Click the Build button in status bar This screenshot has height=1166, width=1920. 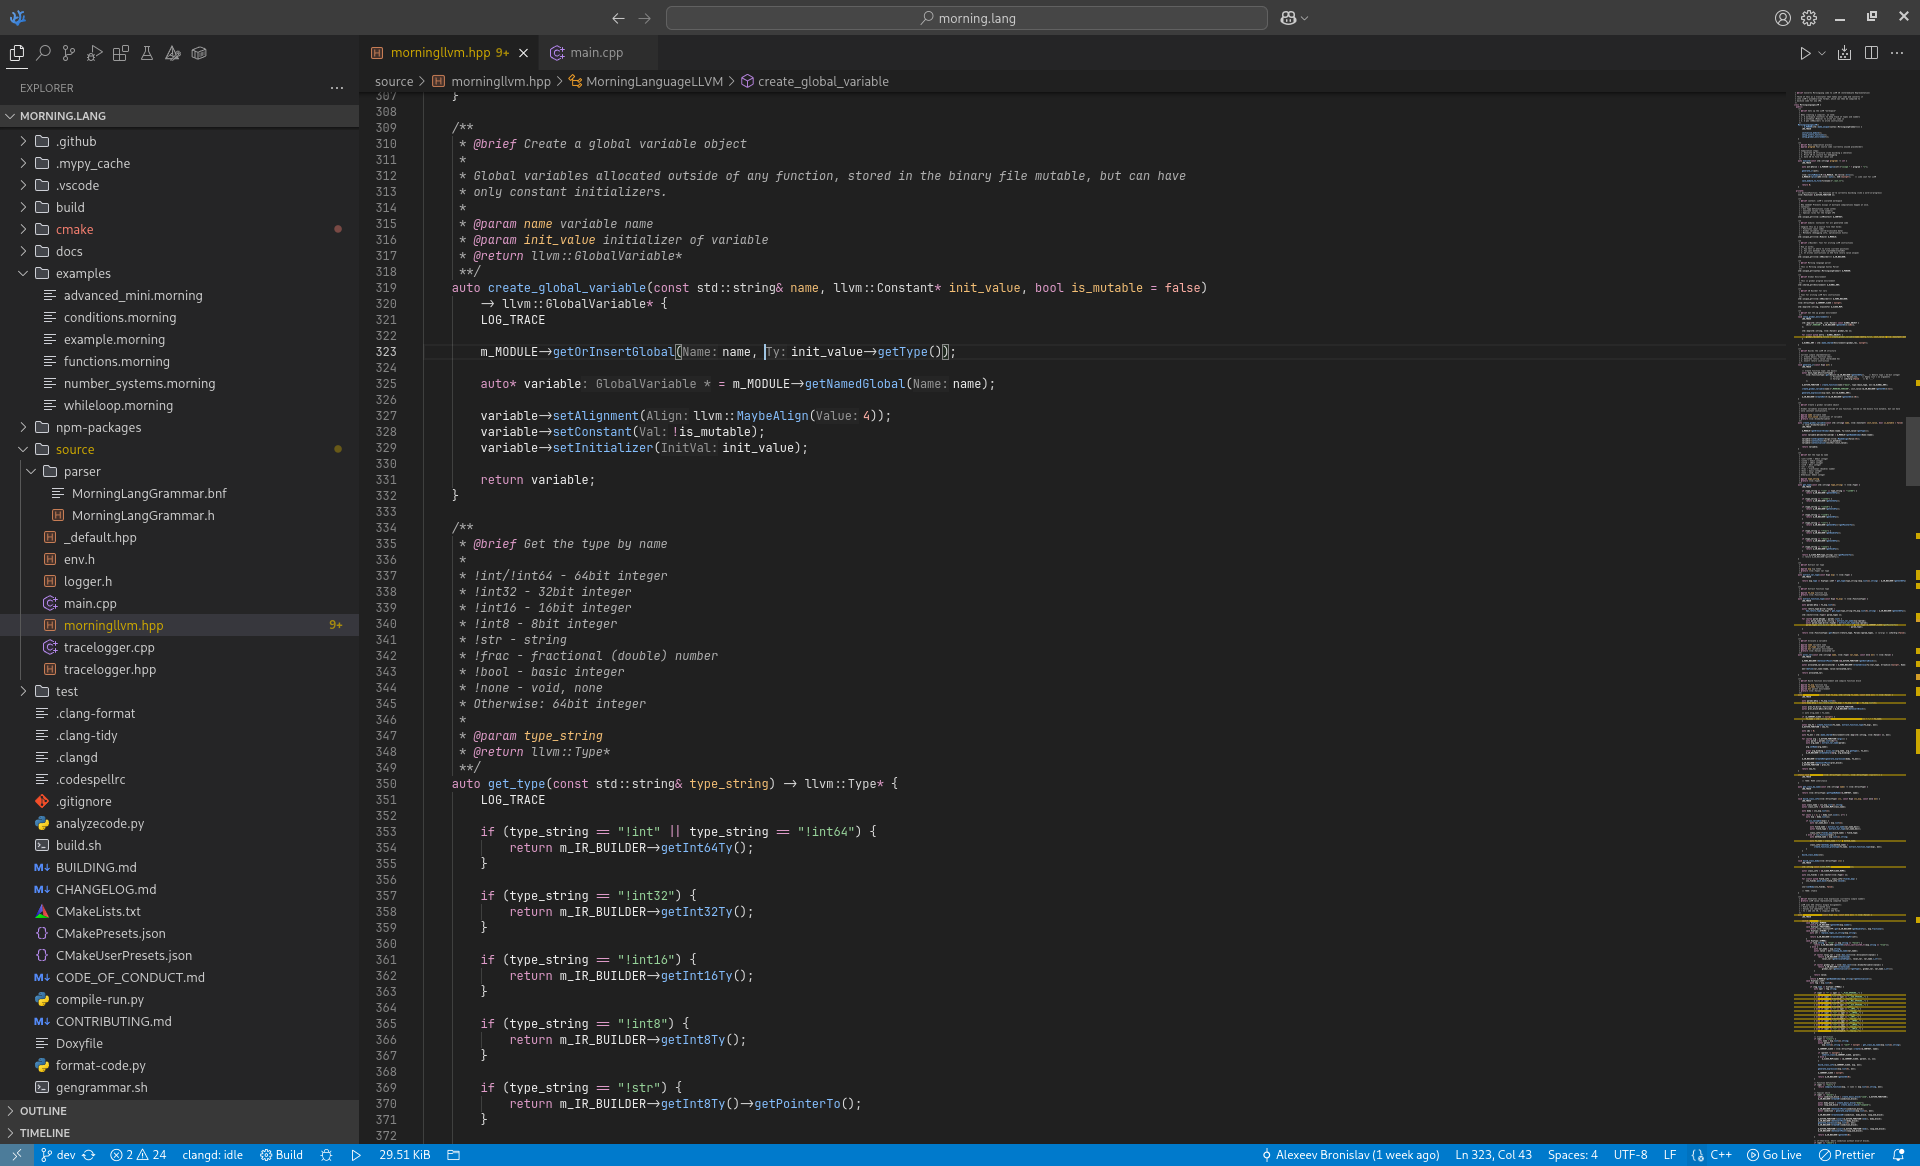tap(281, 1155)
